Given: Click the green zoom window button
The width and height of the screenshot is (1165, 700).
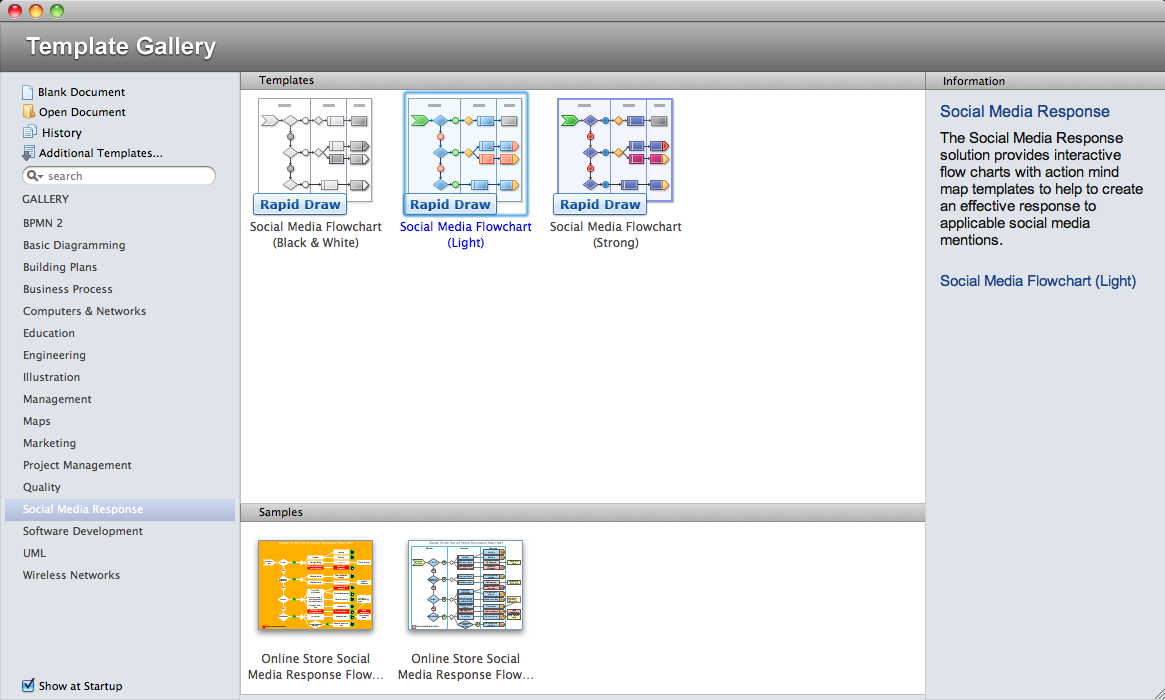Looking at the screenshot, I should coord(57,10).
